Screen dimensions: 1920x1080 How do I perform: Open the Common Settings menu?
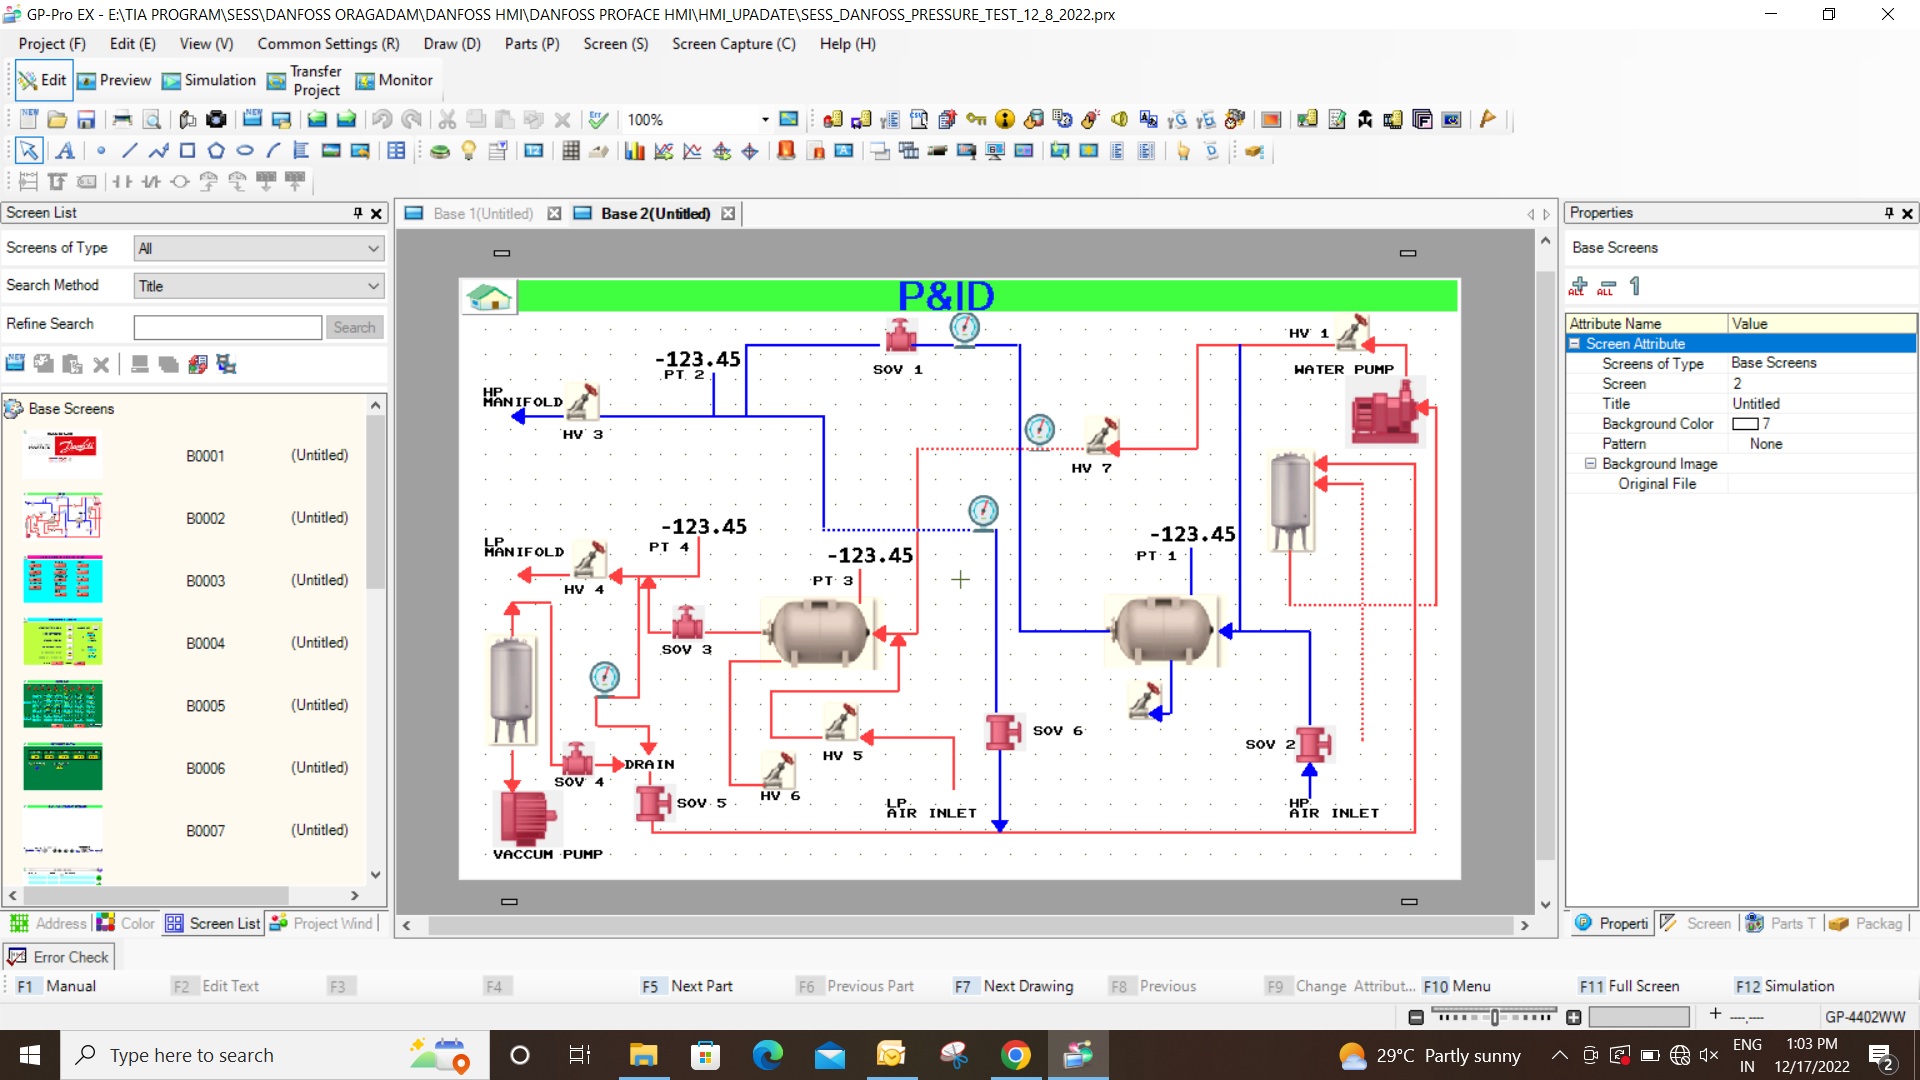pyautogui.click(x=328, y=44)
